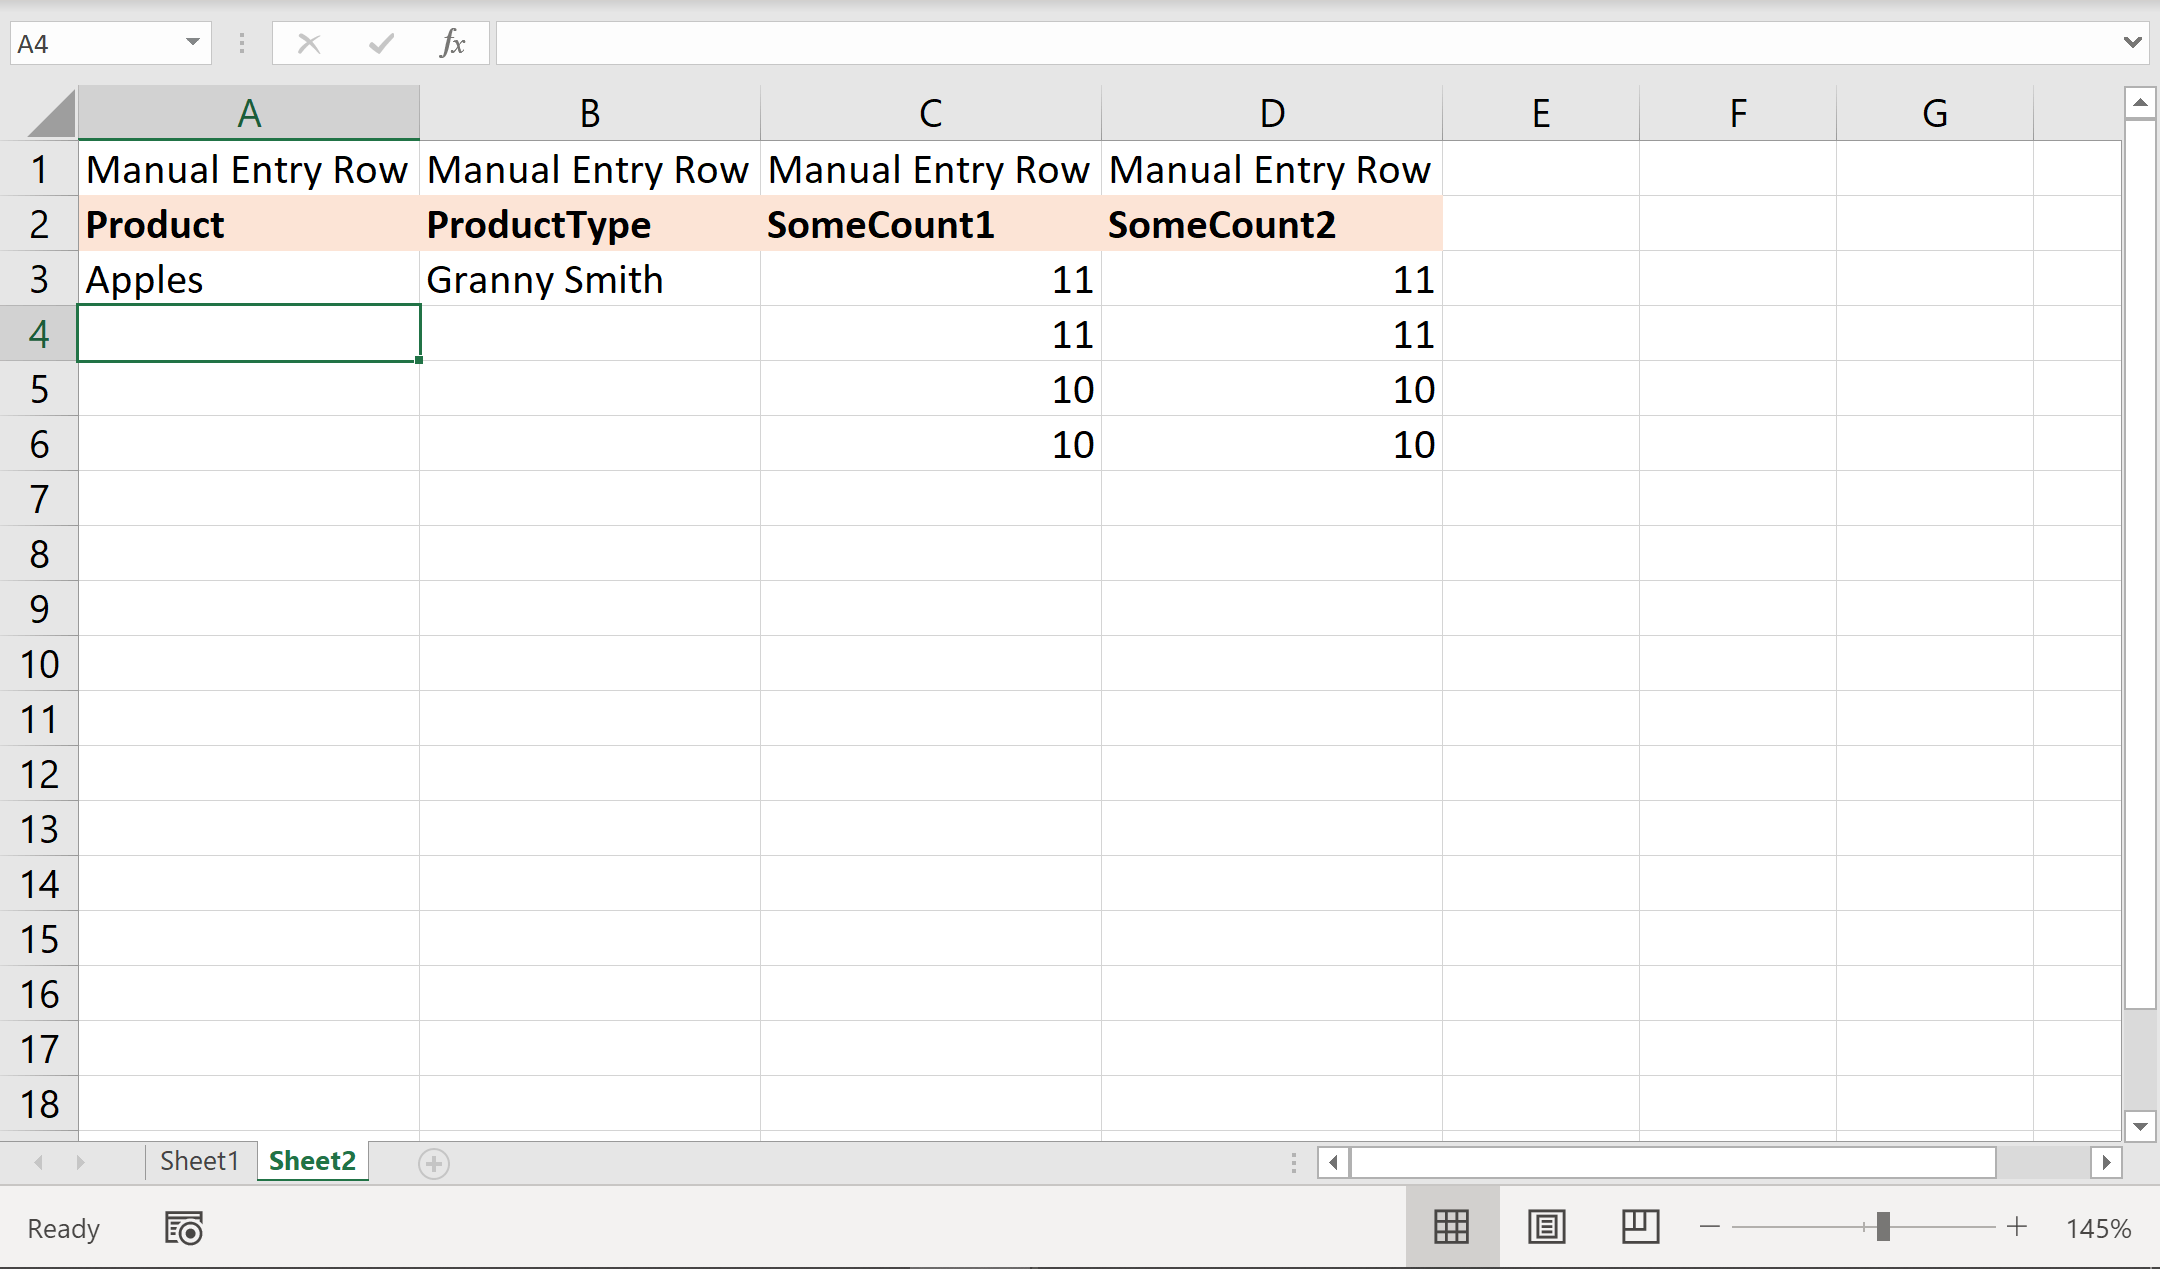Screen dimensions: 2160x1269
Task: Click the macro recording icon in status bar
Action: pyautogui.click(x=184, y=1228)
